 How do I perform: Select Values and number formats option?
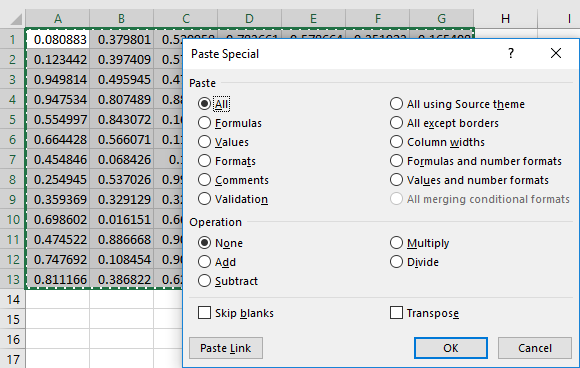tap(396, 180)
